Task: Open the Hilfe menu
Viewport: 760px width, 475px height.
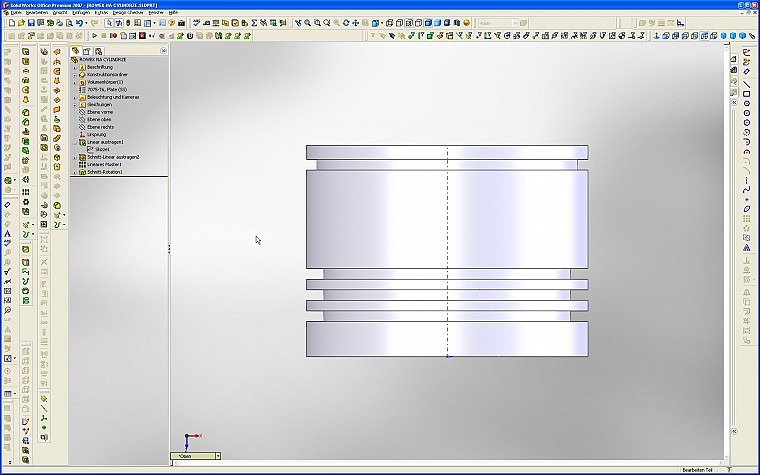Action: pyautogui.click(x=173, y=12)
